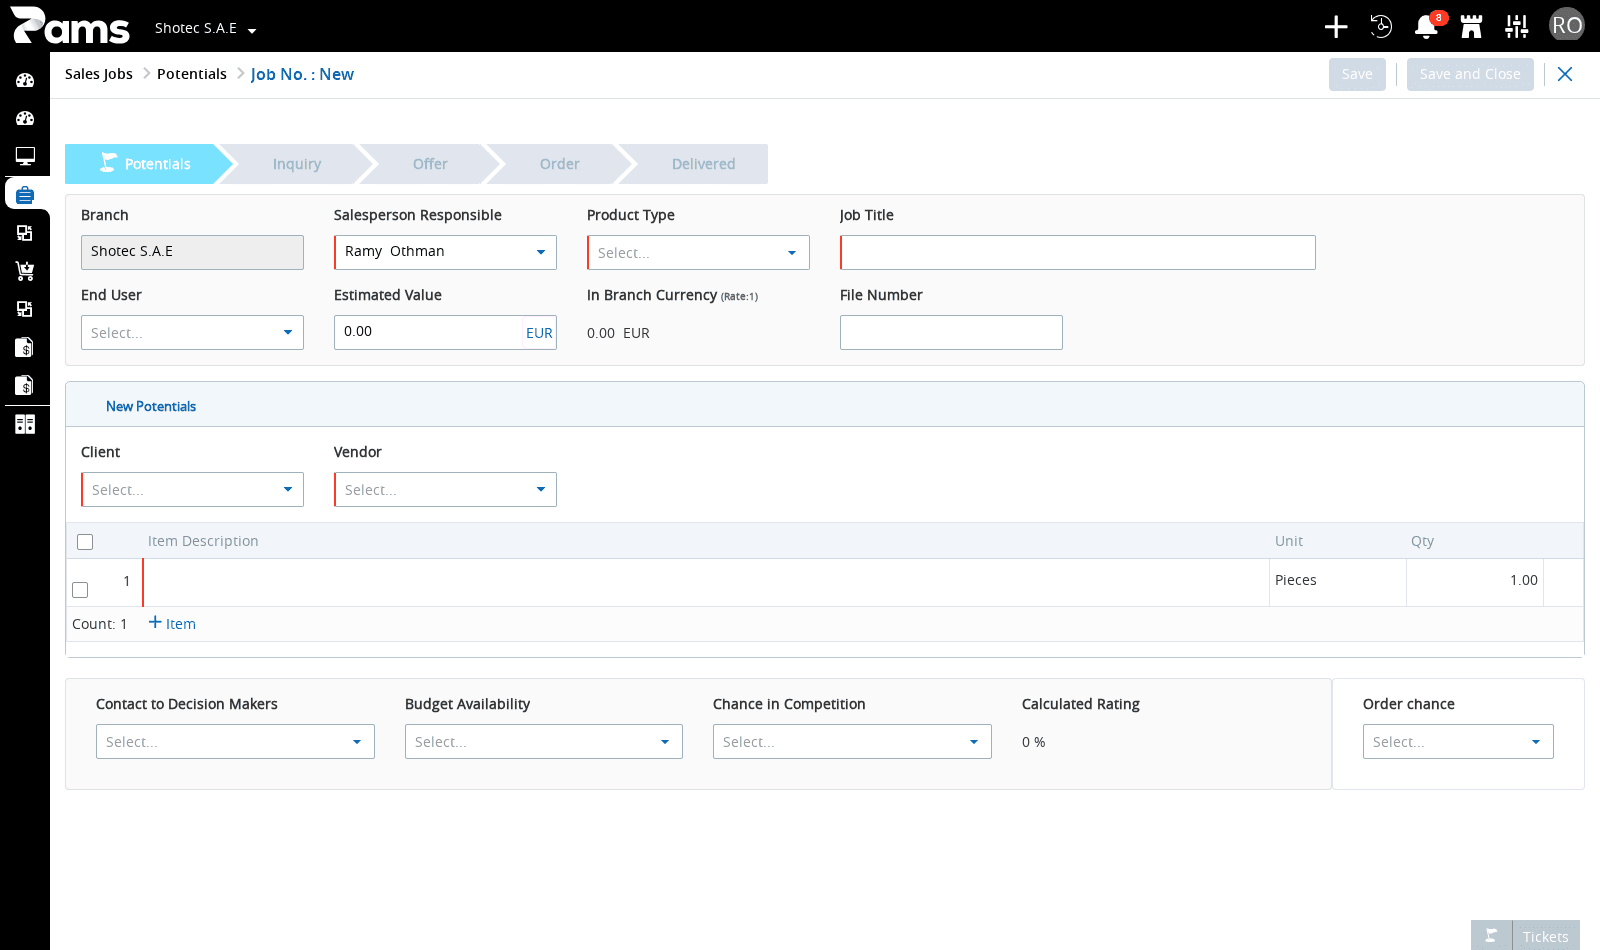This screenshot has height=950, width=1600.
Task: Open the Client dropdown
Action: click(x=192, y=489)
